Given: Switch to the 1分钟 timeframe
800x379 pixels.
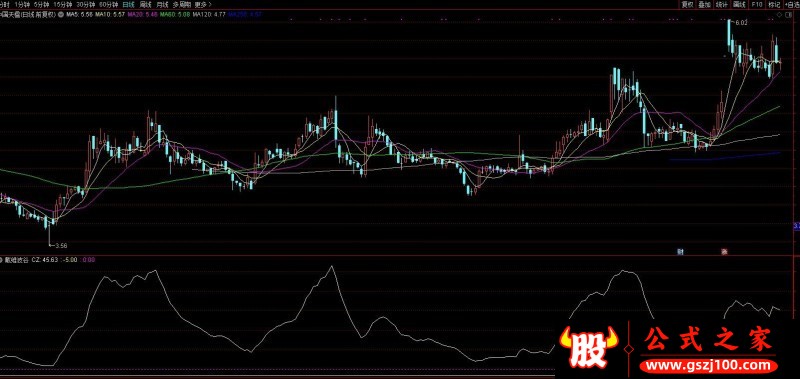Looking at the screenshot, I should 22,4.
